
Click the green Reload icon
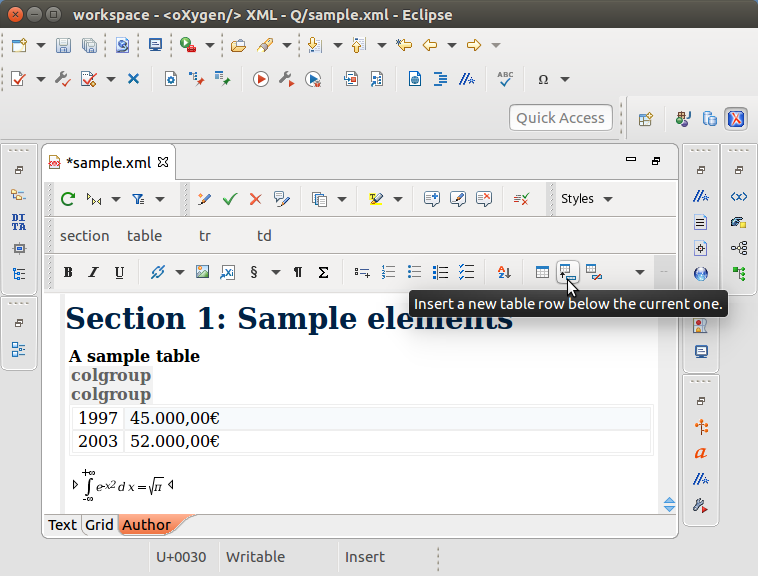pos(68,199)
